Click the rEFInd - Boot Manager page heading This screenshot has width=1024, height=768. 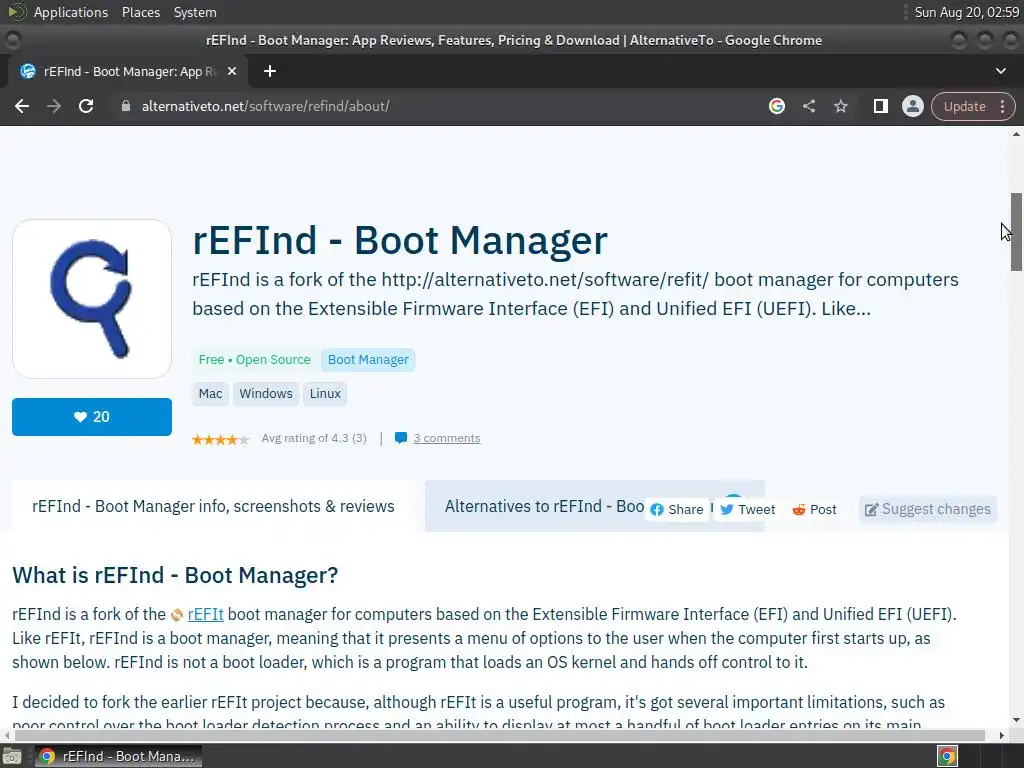(x=400, y=240)
